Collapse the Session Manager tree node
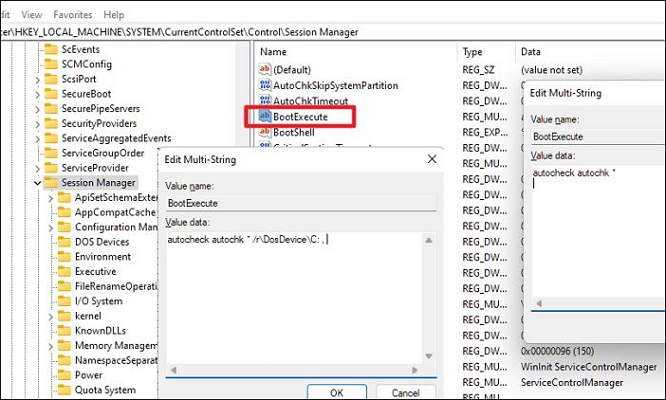The image size is (666, 400). tap(38, 183)
